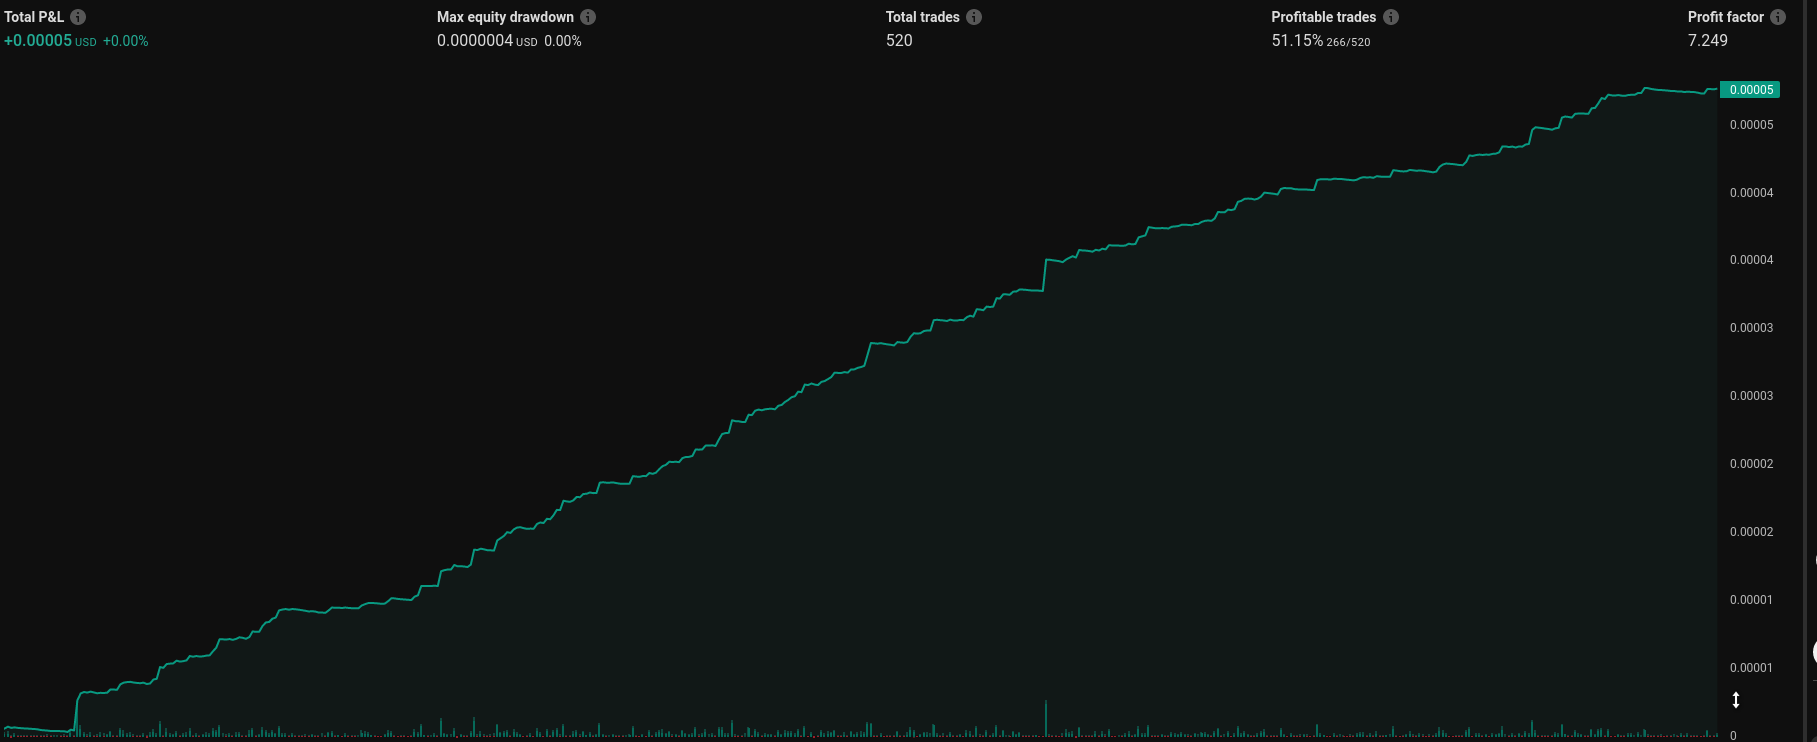Show info for Max equity drawdown
This screenshot has width=1817, height=742.
588,17
